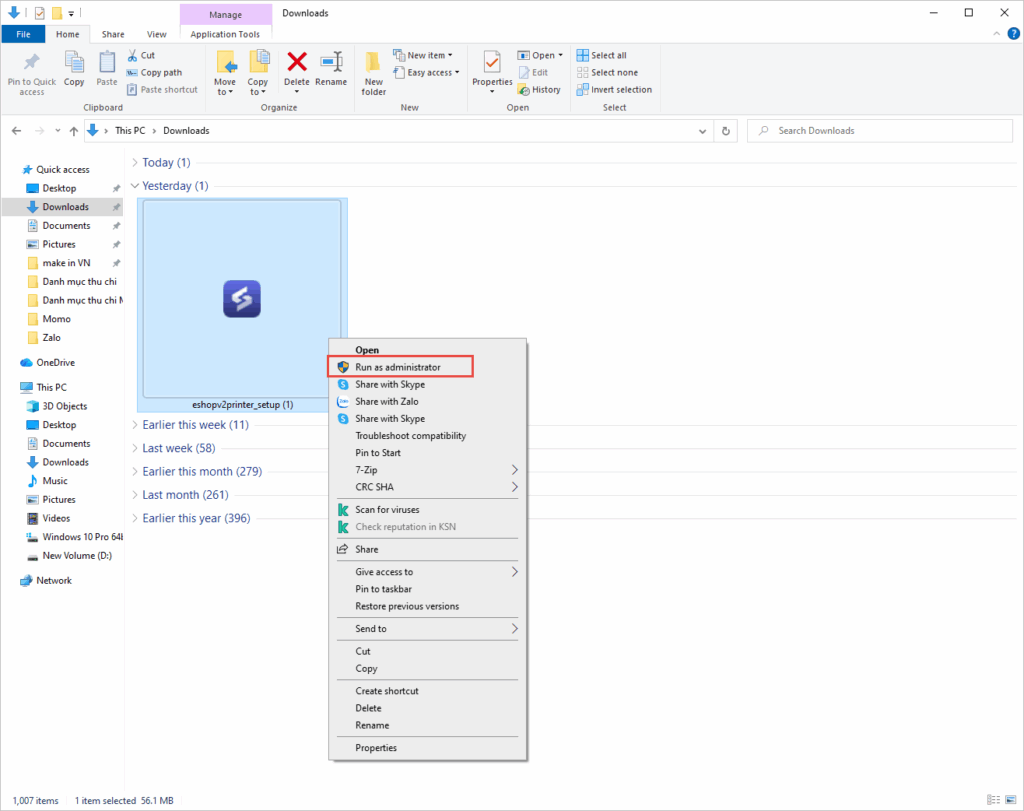This screenshot has height=811, width=1024.
Task: Click the Refresh button beside address bar
Action: tap(727, 131)
